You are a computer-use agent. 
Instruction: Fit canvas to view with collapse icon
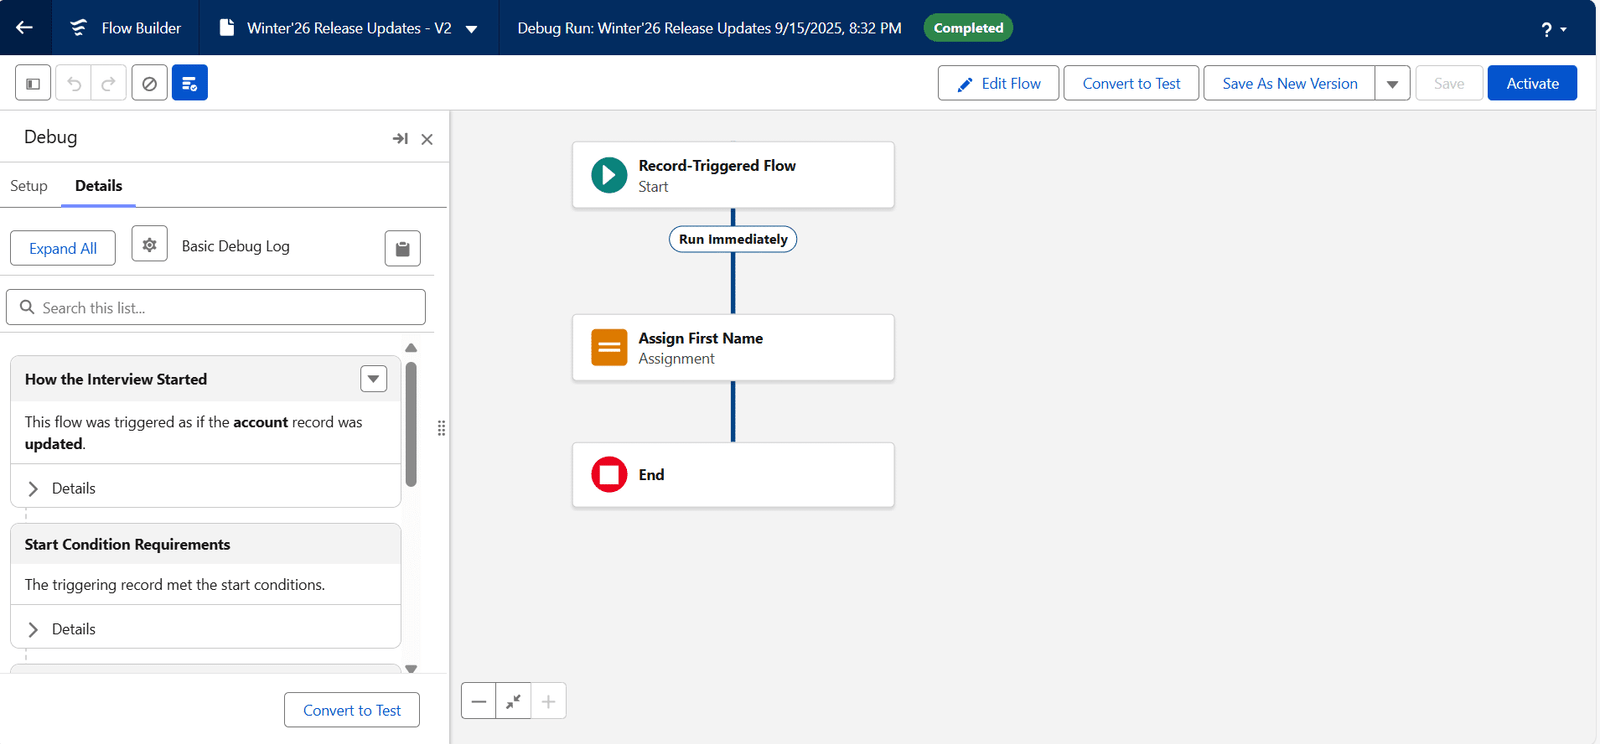[x=513, y=701]
